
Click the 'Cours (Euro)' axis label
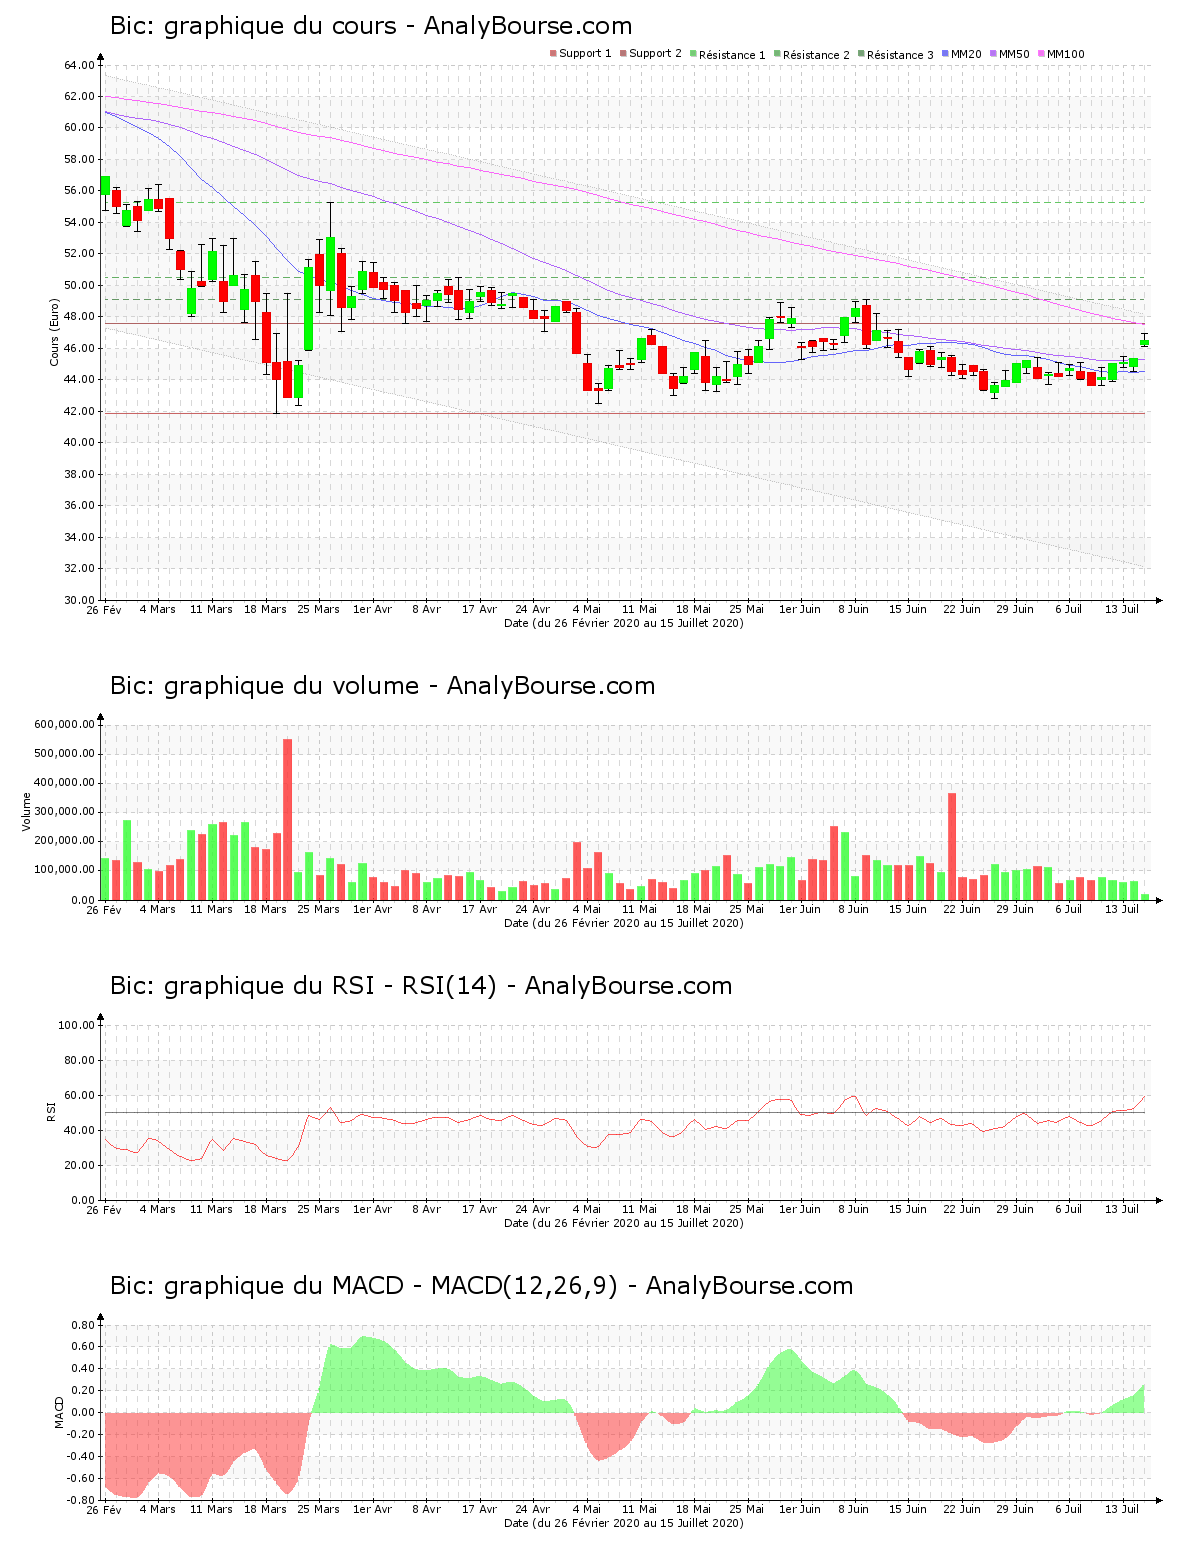[x=54, y=332]
